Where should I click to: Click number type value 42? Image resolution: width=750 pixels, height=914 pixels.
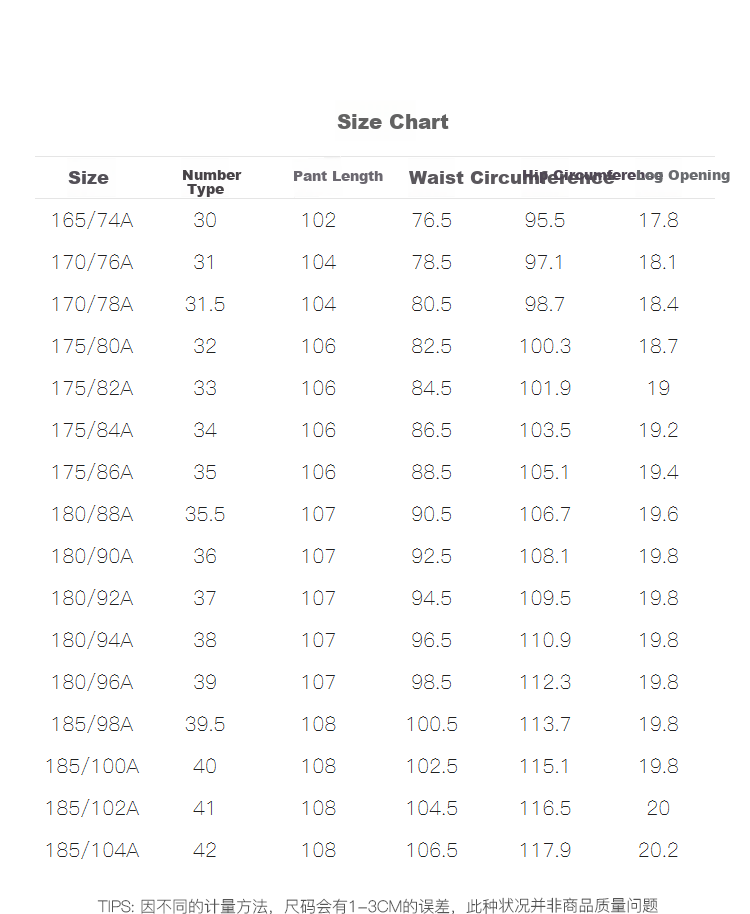coord(205,850)
